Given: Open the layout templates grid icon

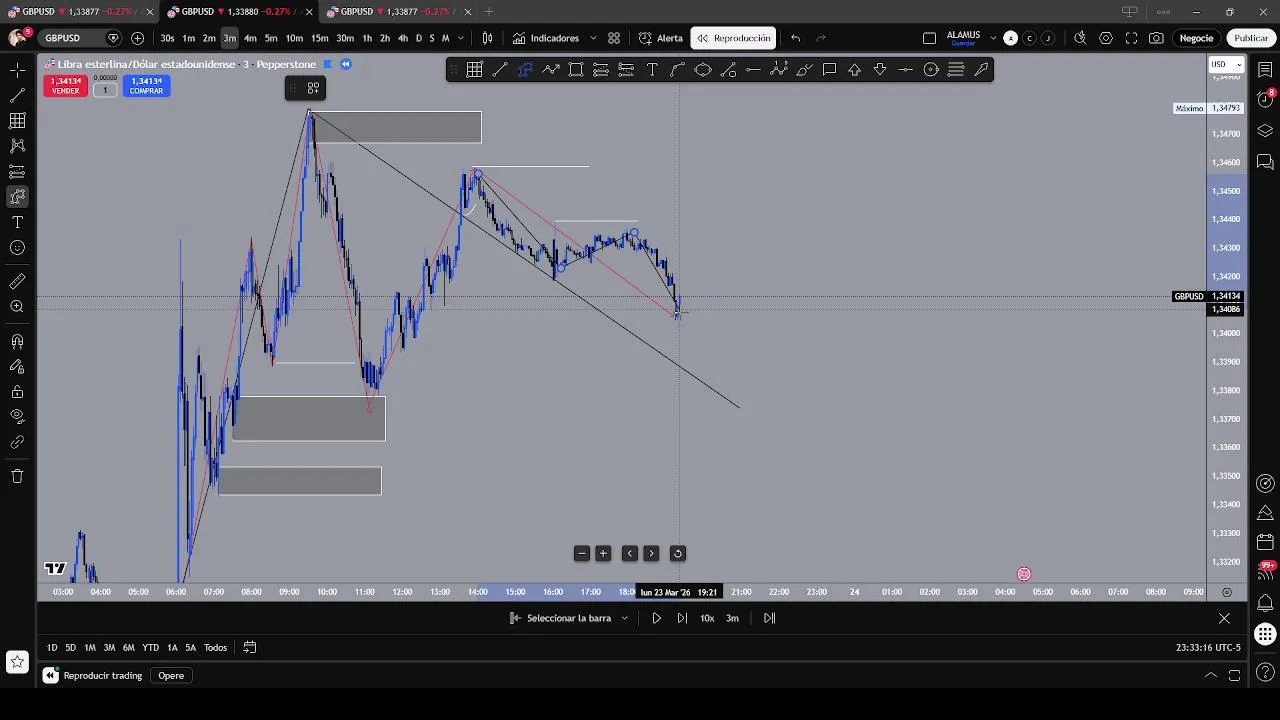Looking at the screenshot, I should (614, 38).
